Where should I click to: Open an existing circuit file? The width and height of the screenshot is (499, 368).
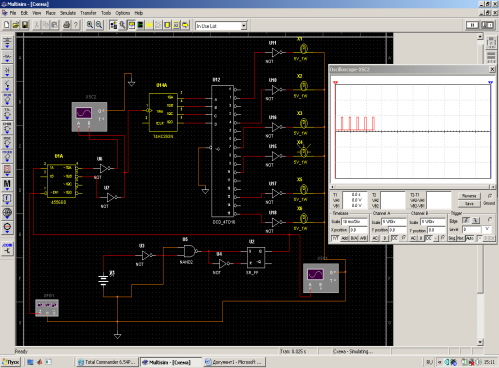[x=16, y=25]
